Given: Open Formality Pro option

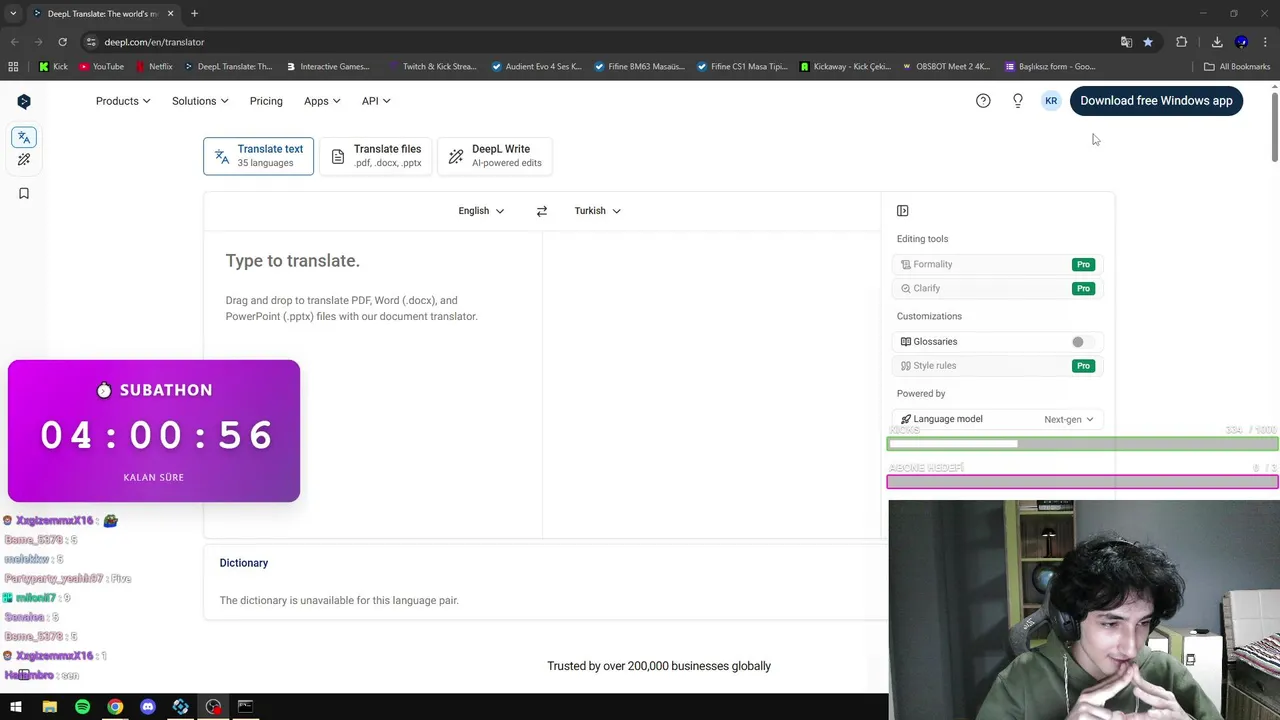Looking at the screenshot, I should click(x=997, y=264).
